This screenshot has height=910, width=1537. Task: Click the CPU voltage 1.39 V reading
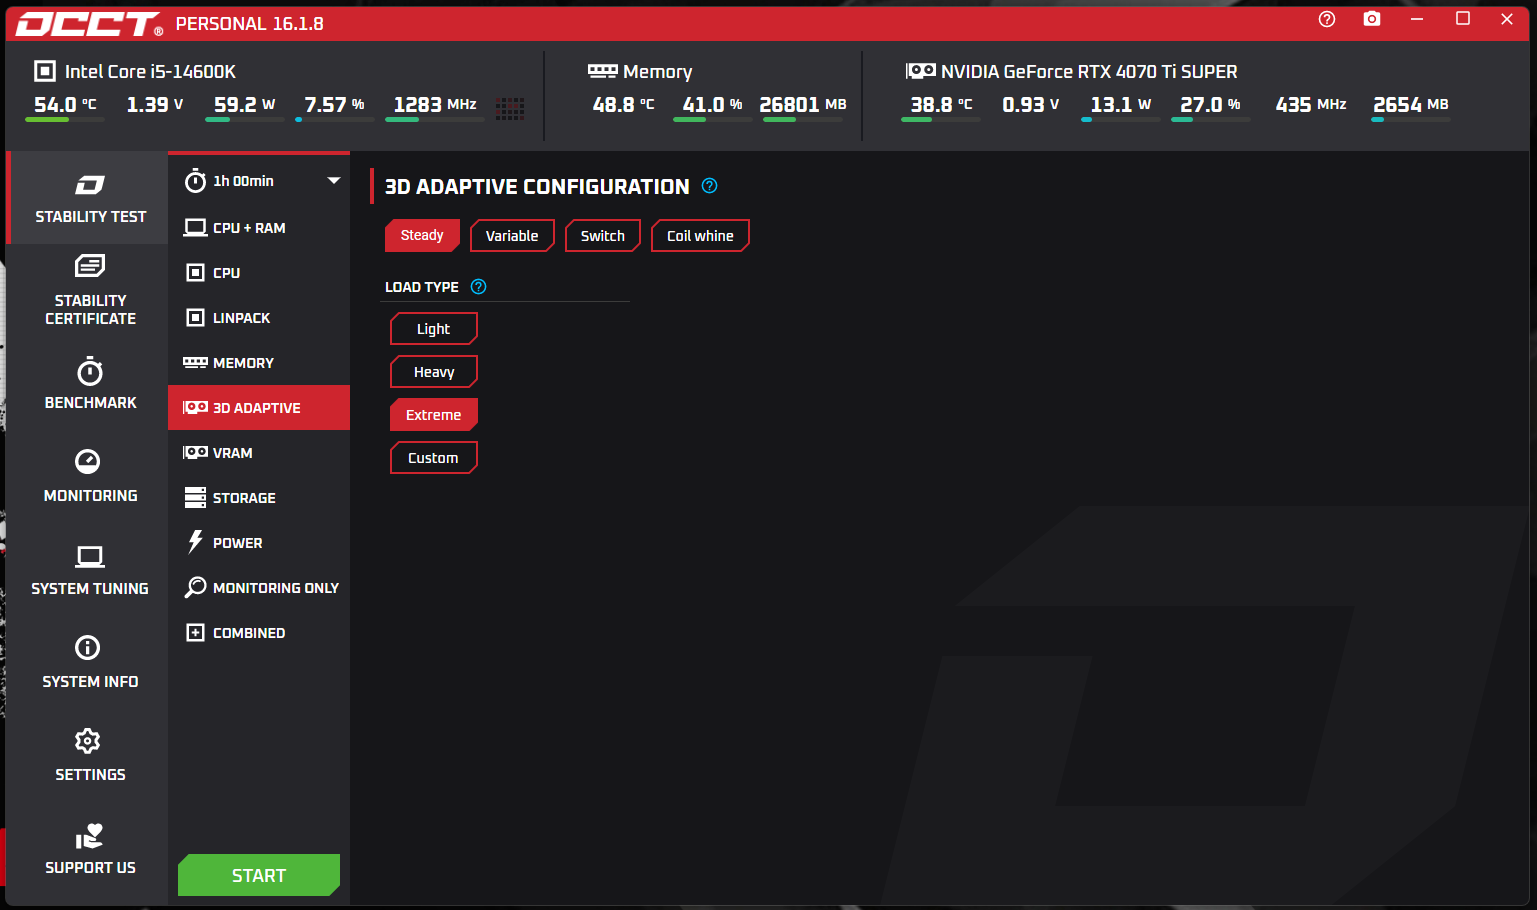click(x=155, y=105)
